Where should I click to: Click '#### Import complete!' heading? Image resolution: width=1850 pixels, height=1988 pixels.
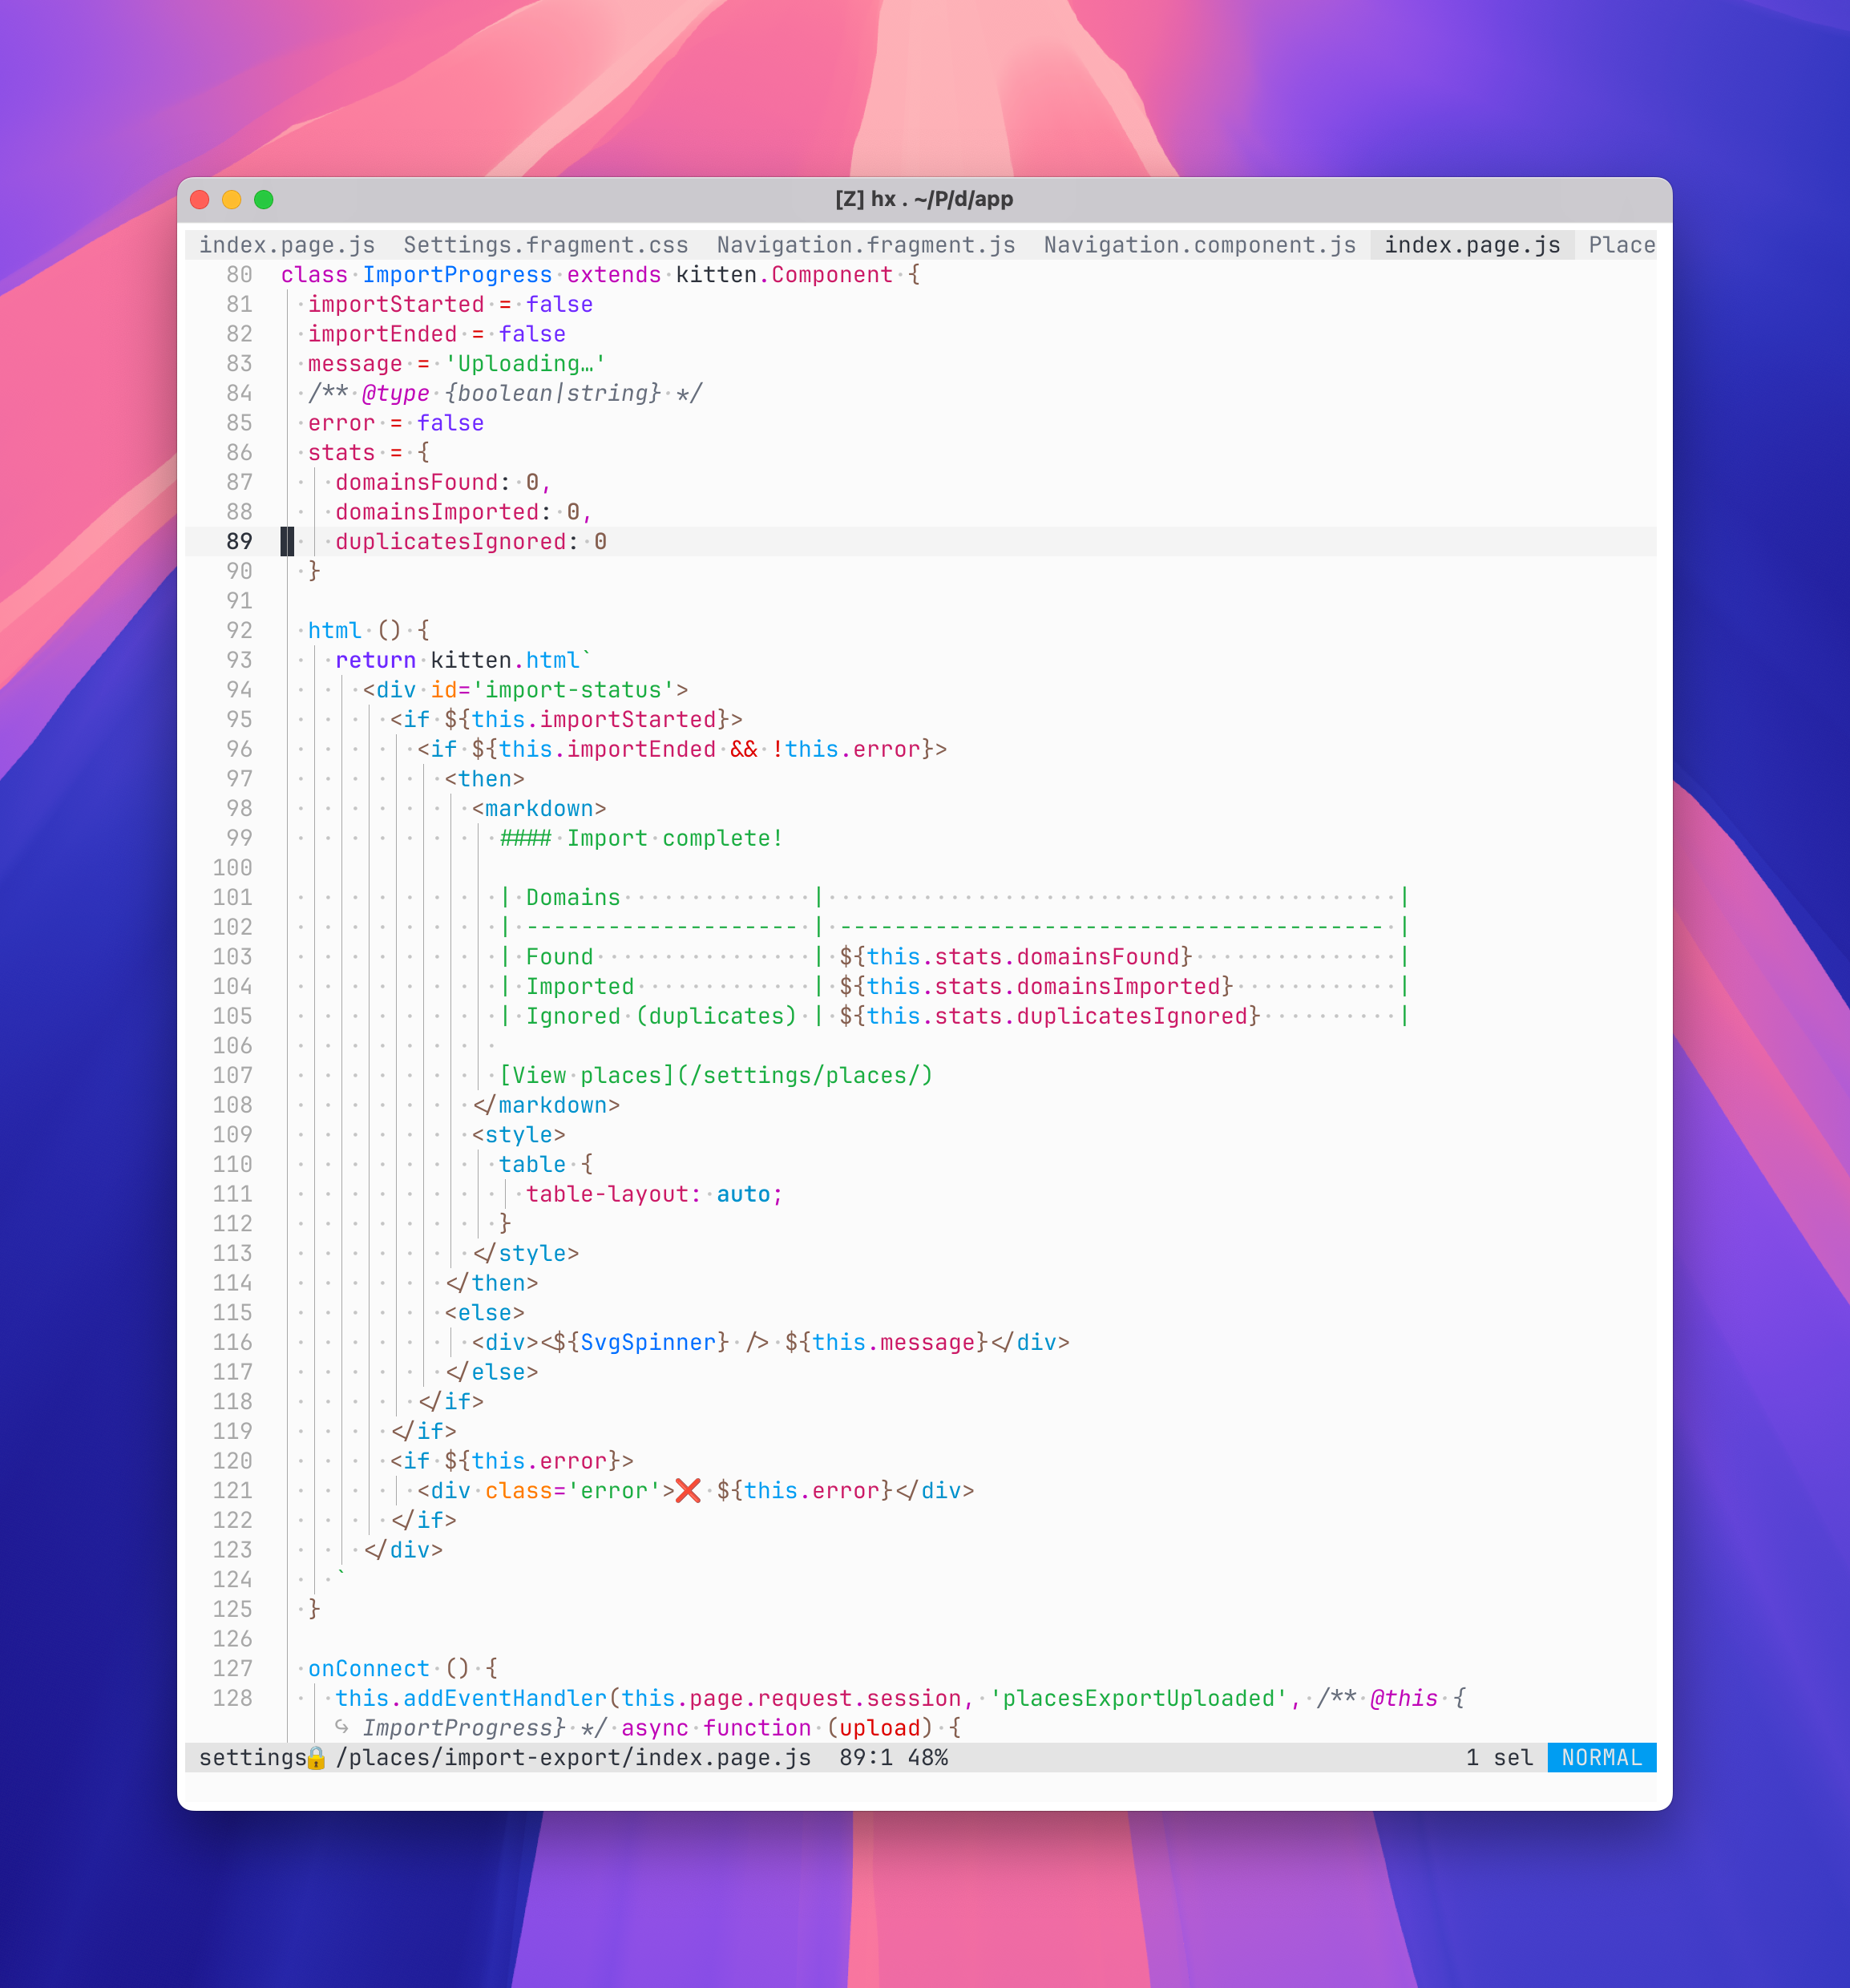641,839
